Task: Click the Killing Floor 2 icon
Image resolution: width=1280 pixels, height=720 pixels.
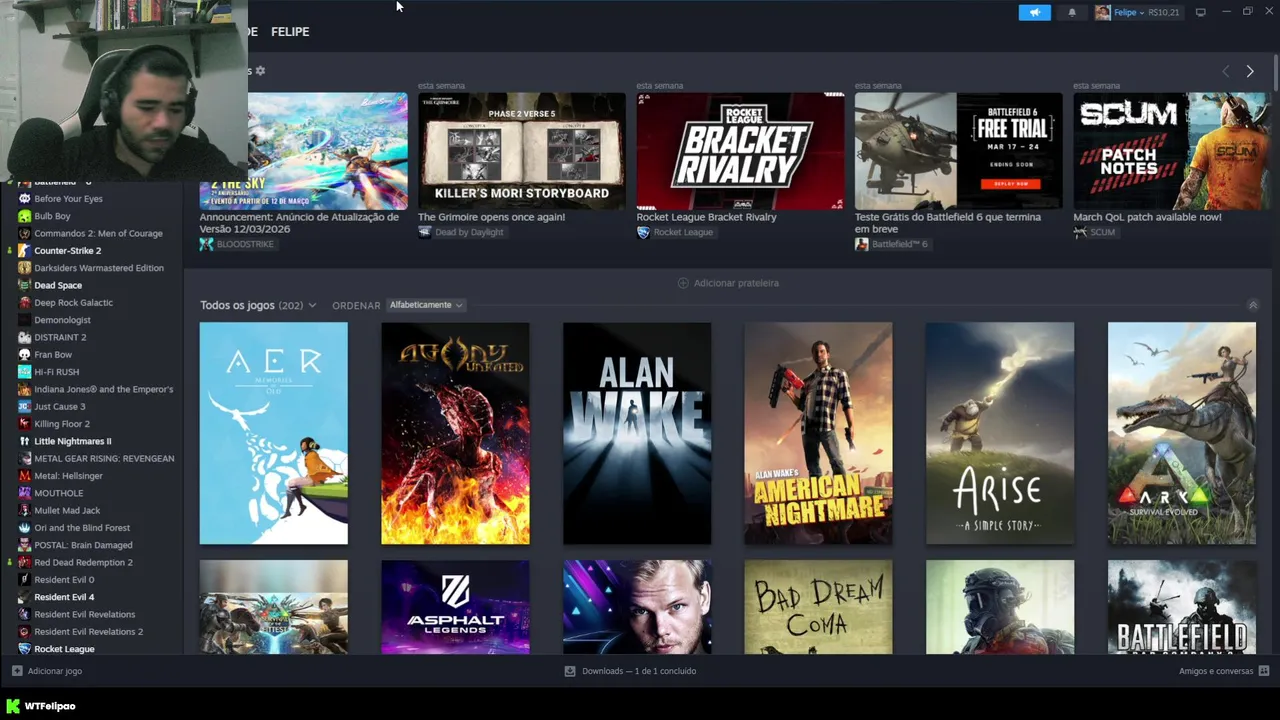Action: click(25, 424)
